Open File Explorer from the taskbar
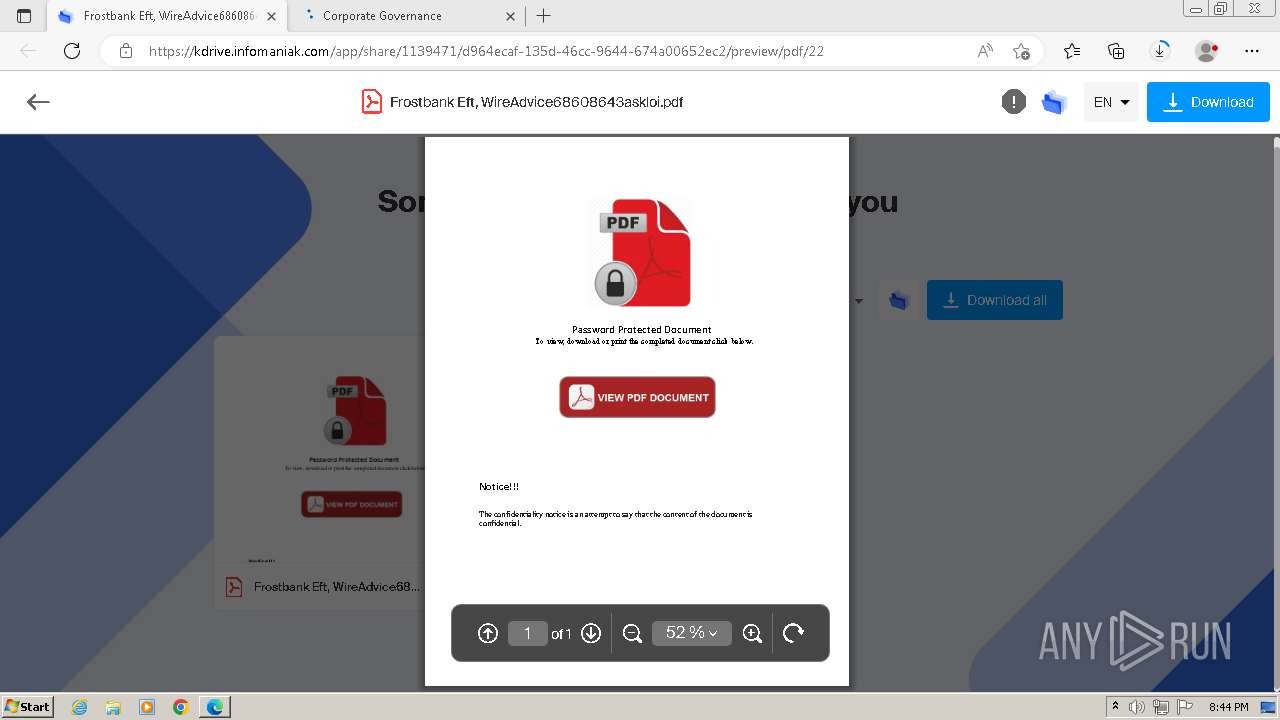The image size is (1280, 720). click(113, 707)
